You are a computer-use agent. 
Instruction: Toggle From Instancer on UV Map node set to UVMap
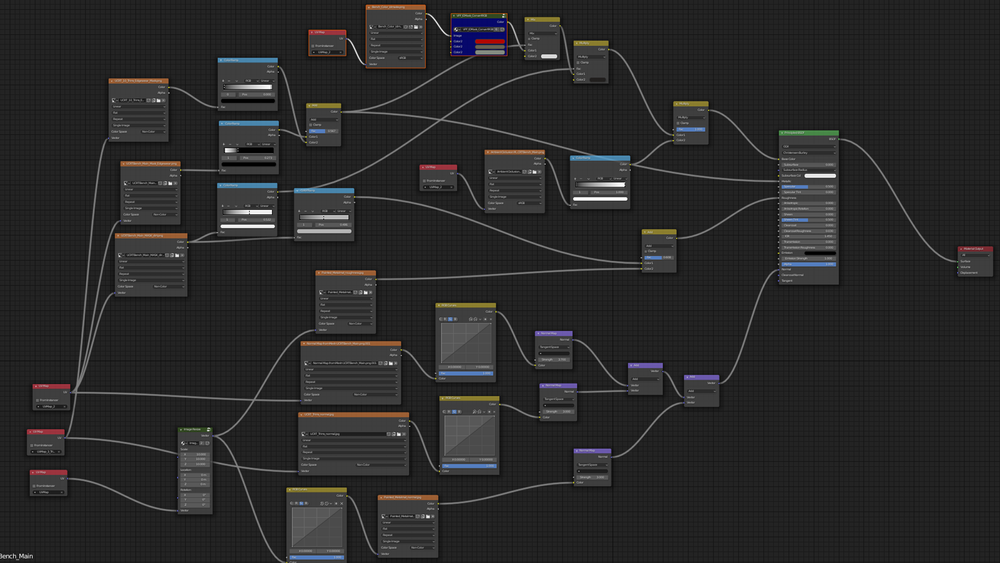(x=34, y=486)
